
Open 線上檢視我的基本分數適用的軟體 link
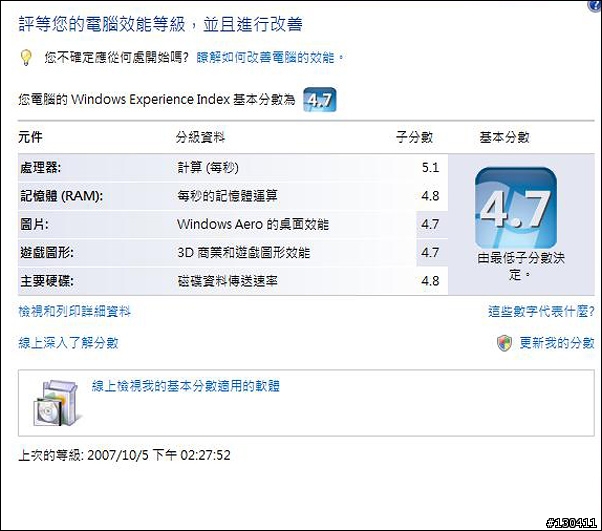point(185,386)
